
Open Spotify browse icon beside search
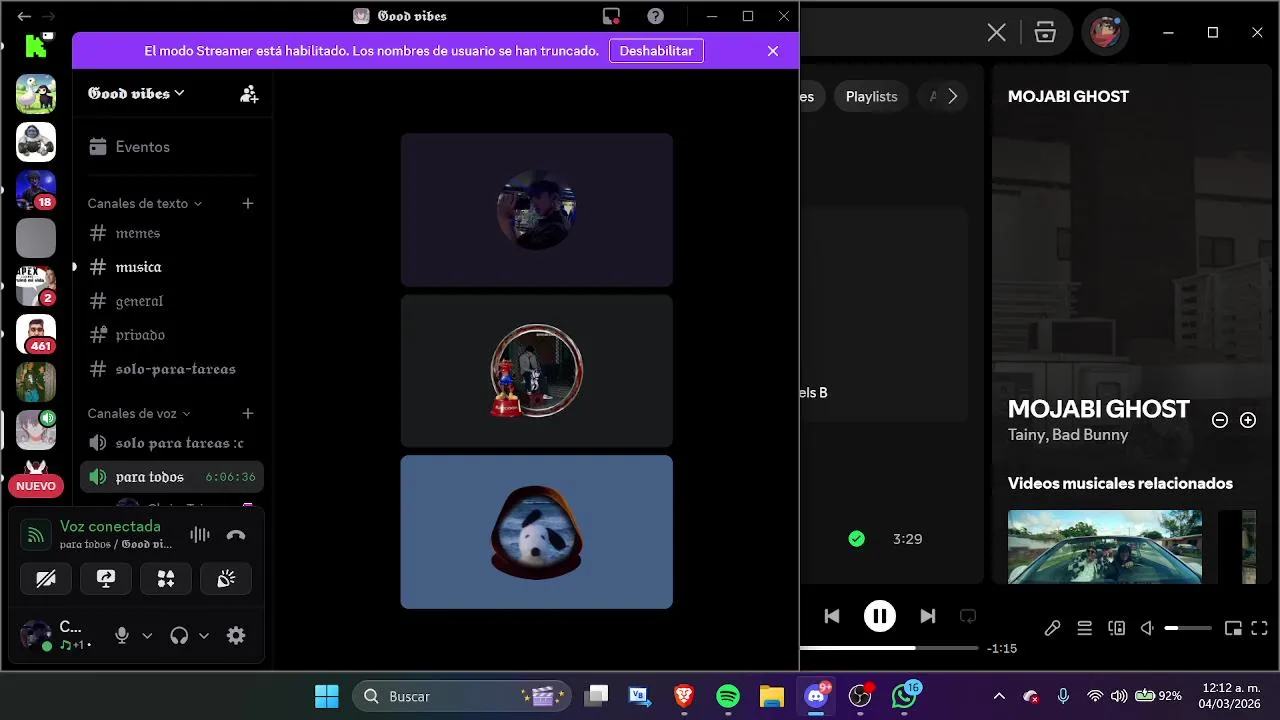[x=1045, y=33]
